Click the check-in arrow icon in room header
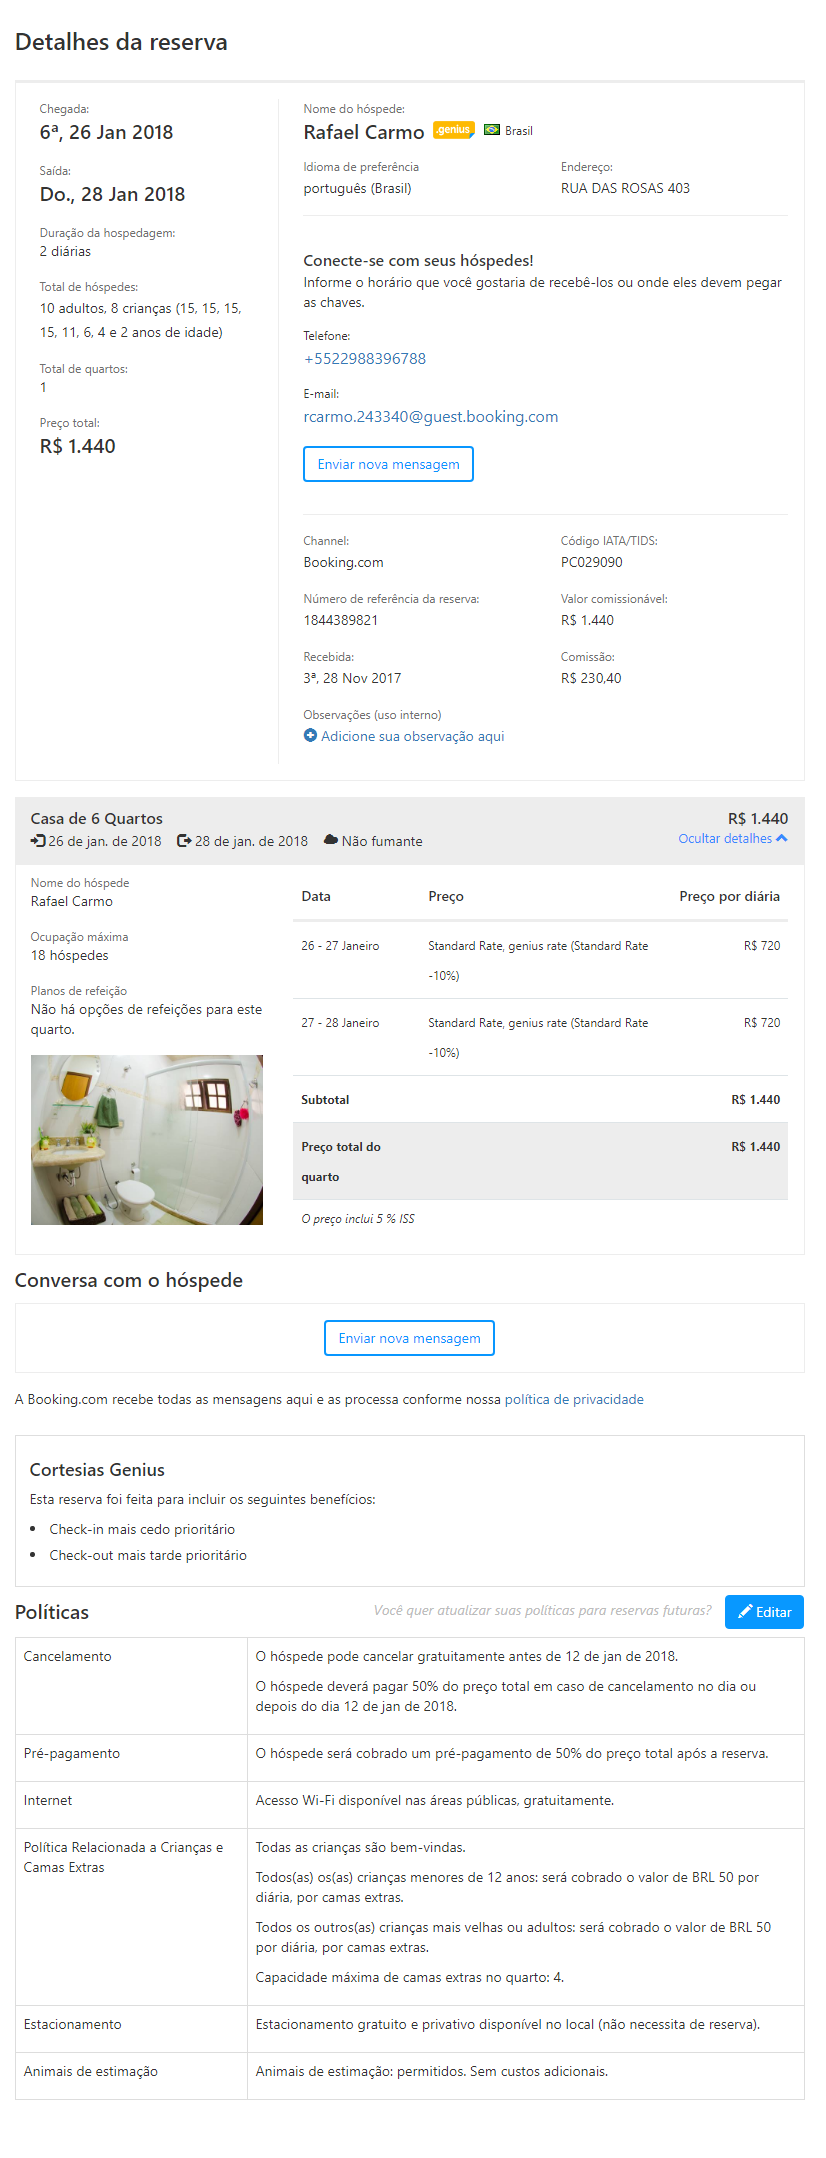The image size is (826, 2158). [38, 841]
